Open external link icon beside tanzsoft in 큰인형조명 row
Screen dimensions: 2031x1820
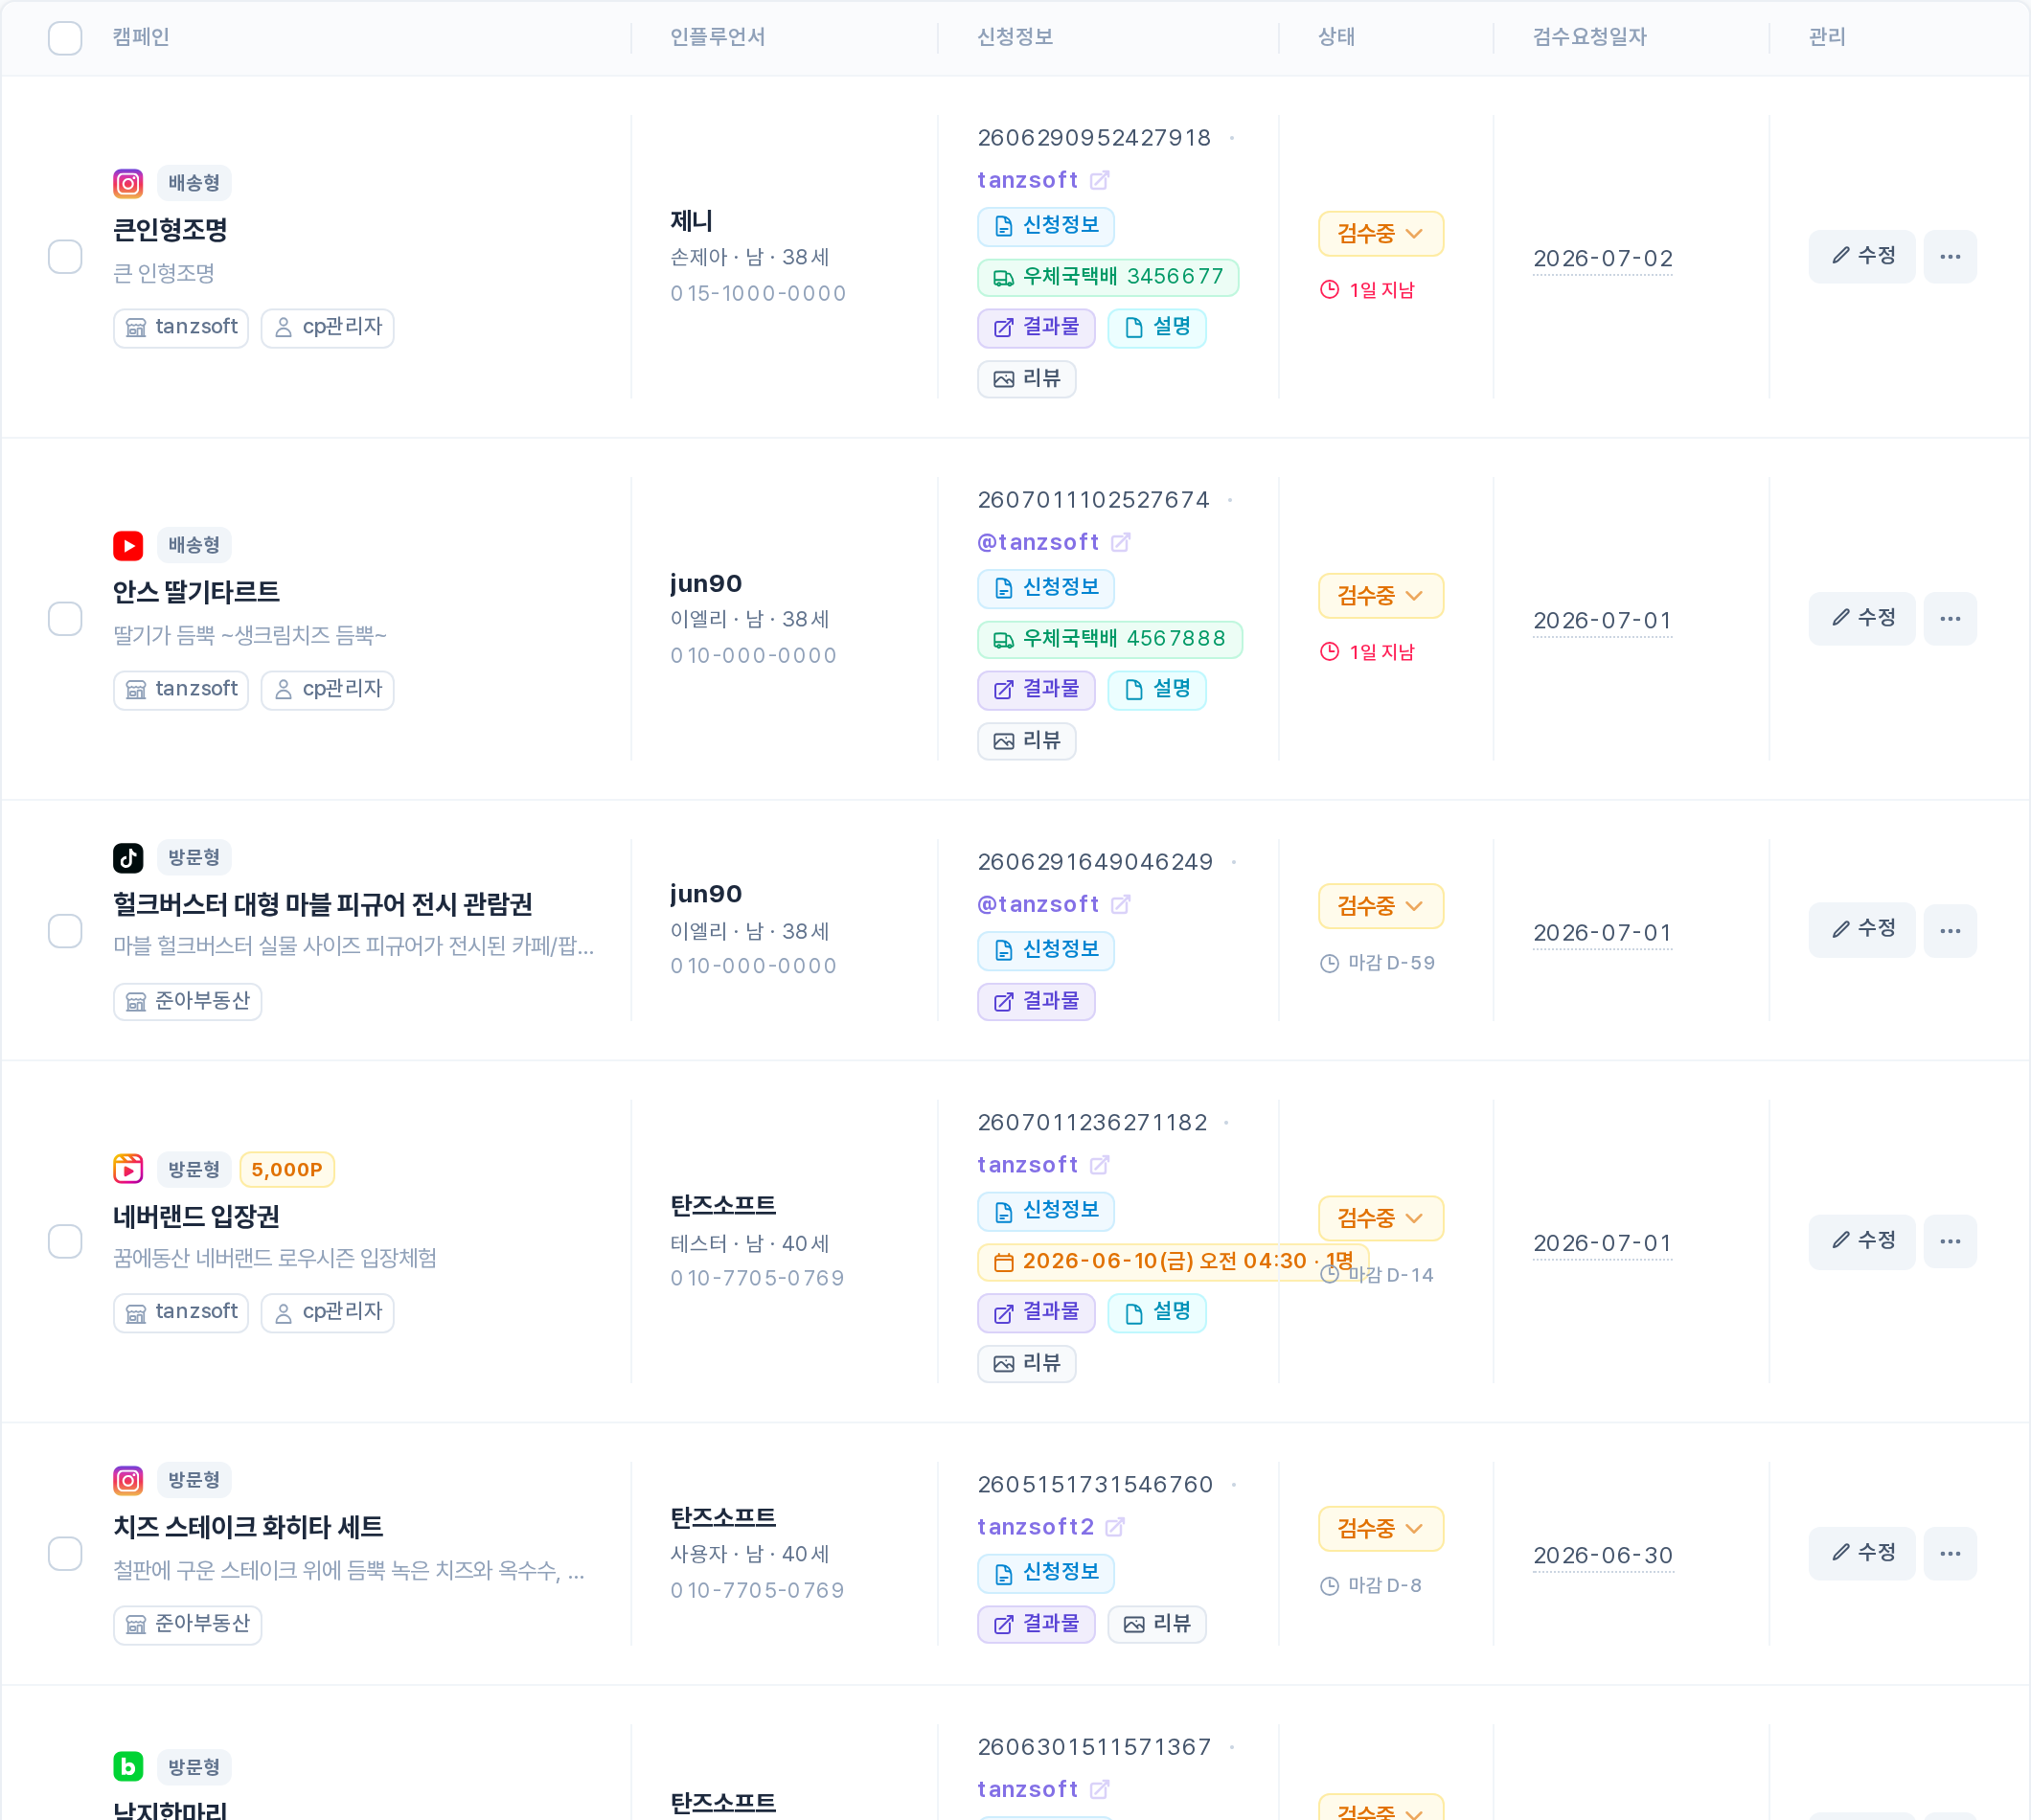click(1099, 181)
